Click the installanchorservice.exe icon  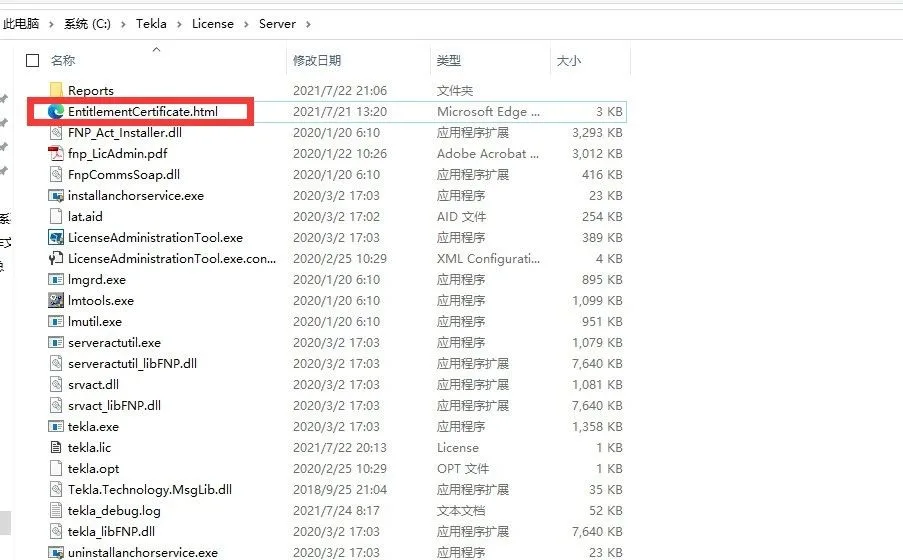[x=56, y=195]
